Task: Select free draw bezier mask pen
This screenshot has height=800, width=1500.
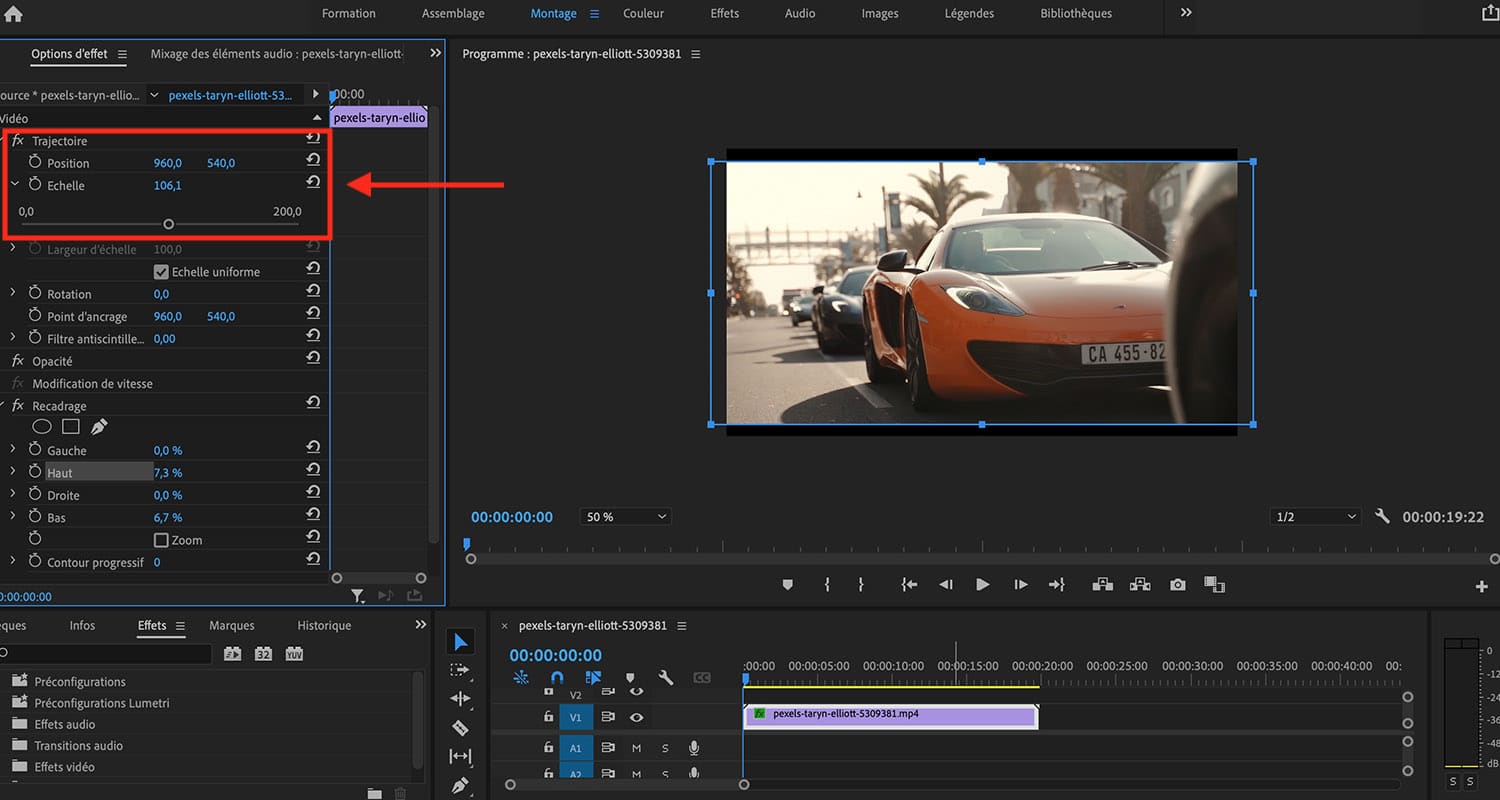Action: coord(99,427)
